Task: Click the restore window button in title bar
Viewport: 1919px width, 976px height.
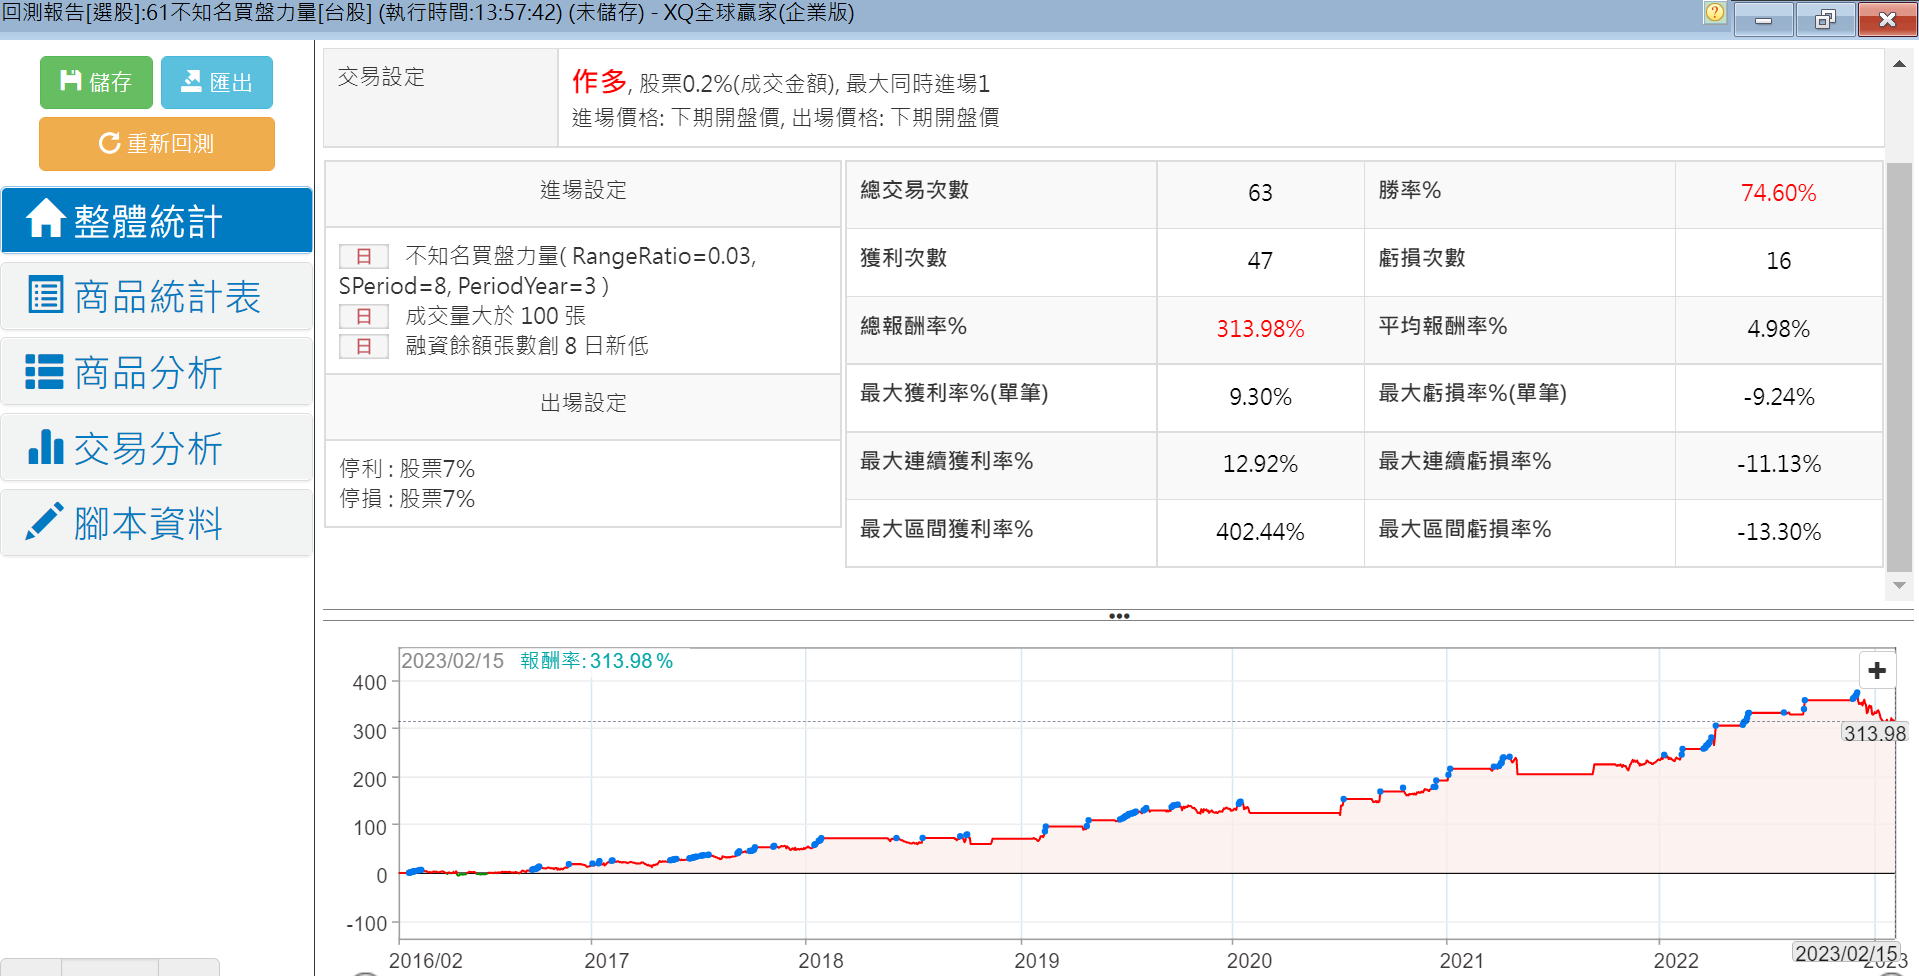Action: 1825,19
